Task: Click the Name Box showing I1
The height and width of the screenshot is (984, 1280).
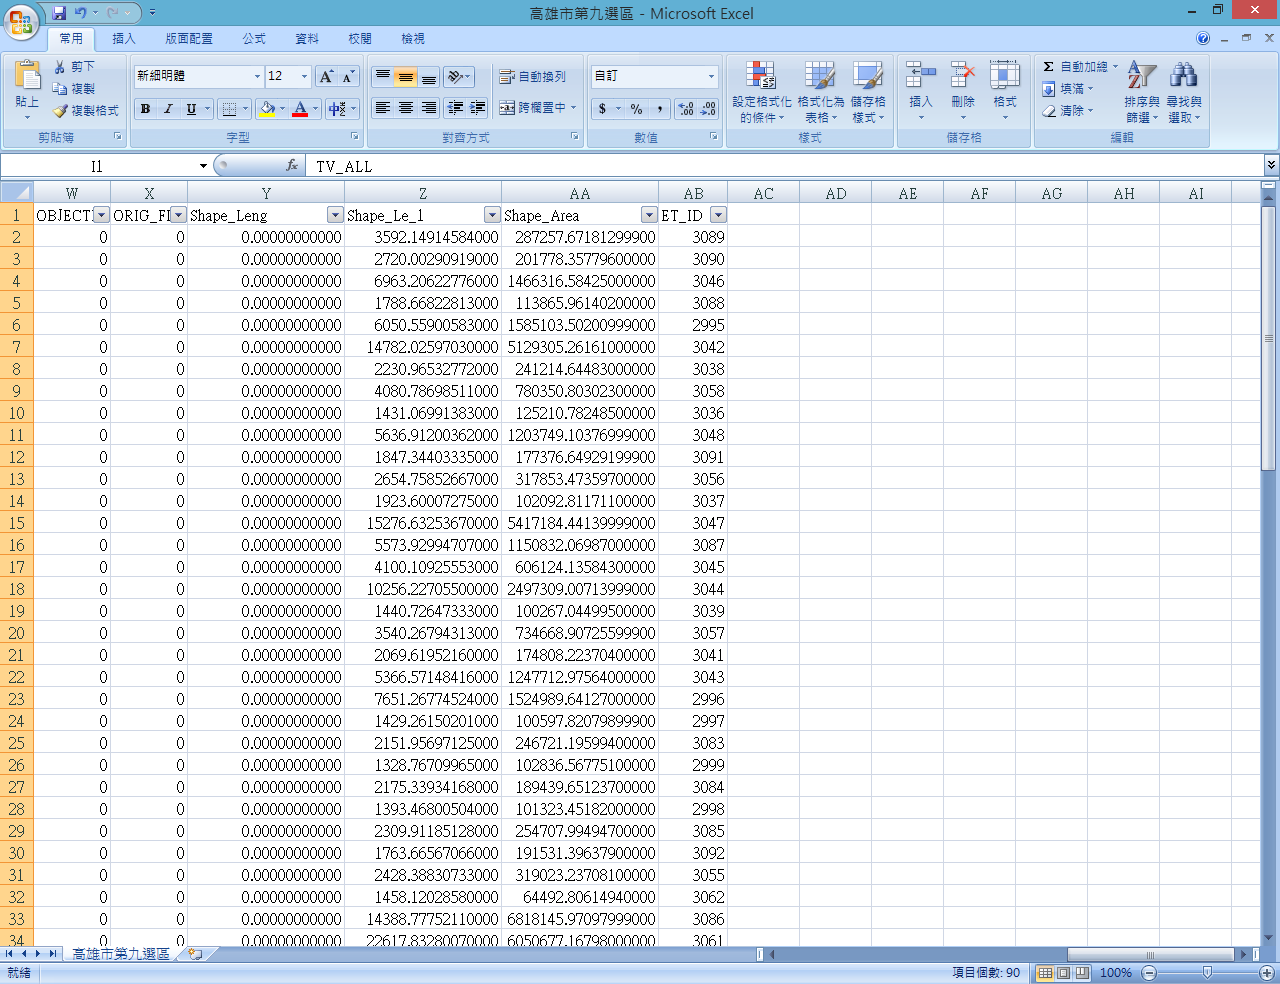Action: click(97, 166)
